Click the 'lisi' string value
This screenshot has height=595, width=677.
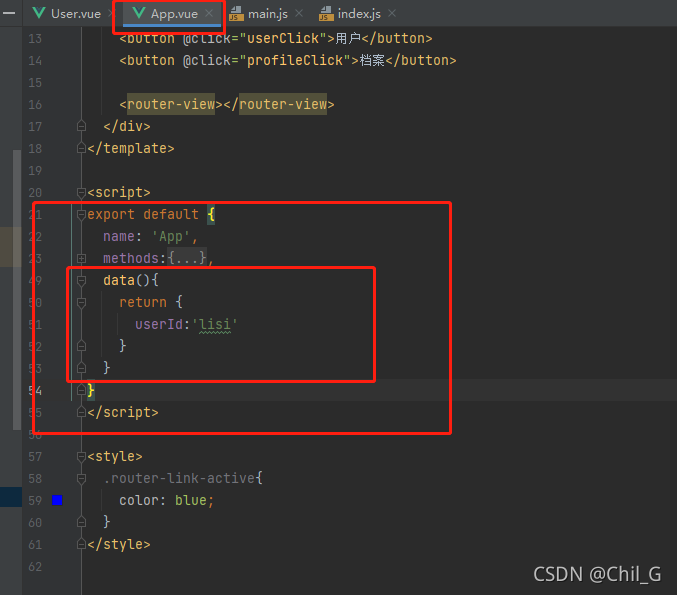click(x=214, y=324)
